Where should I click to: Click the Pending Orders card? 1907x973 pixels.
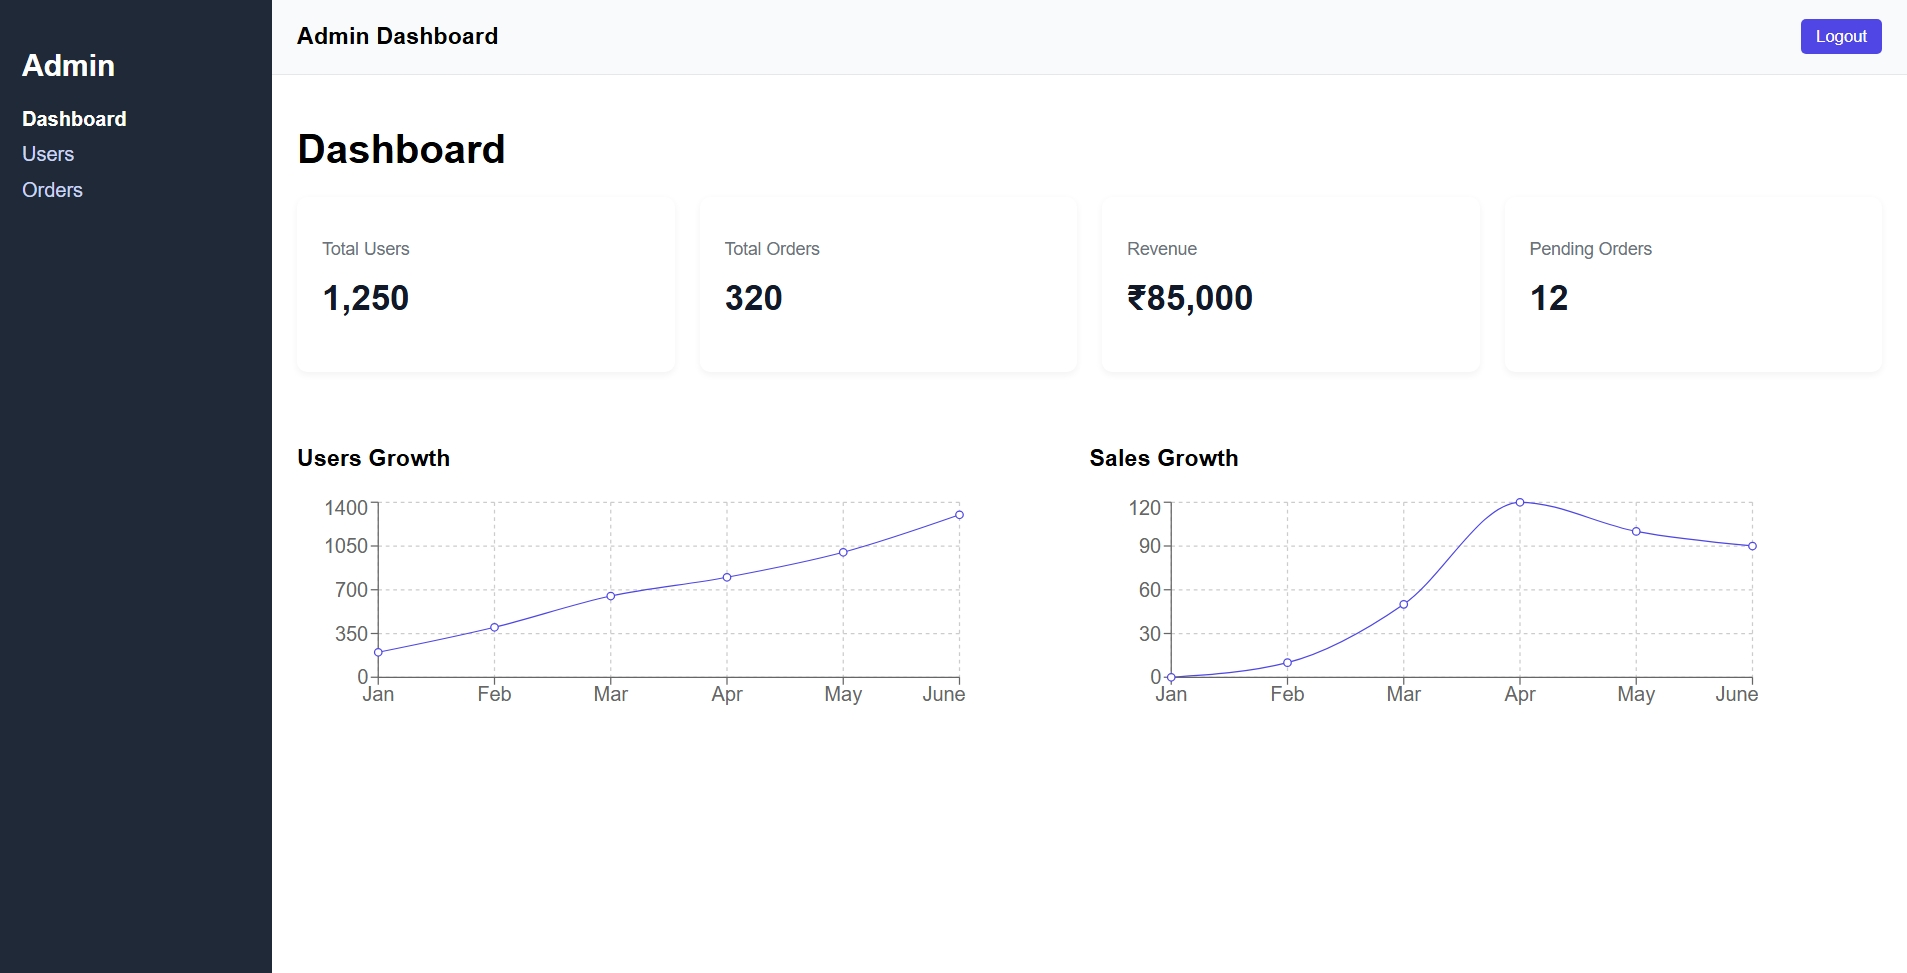coord(1692,285)
